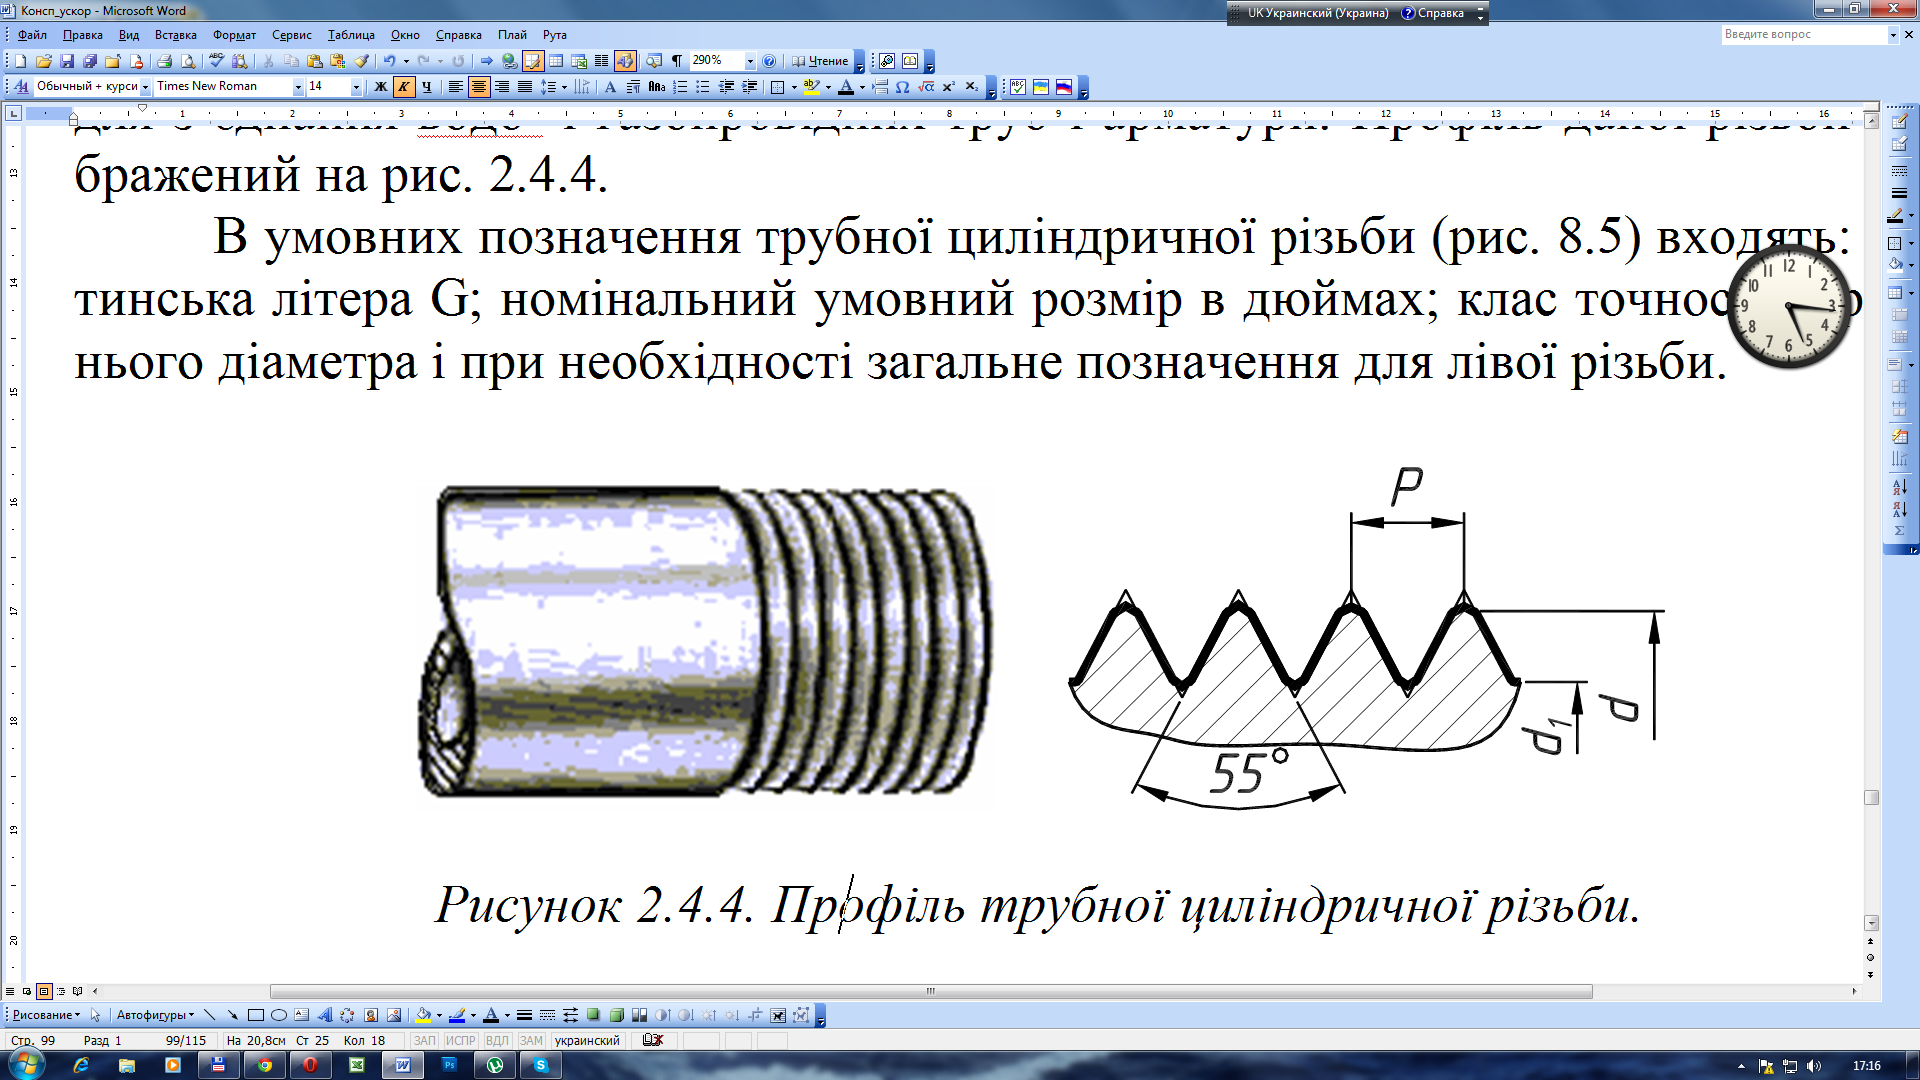Insert a table from the toolbar

556,61
